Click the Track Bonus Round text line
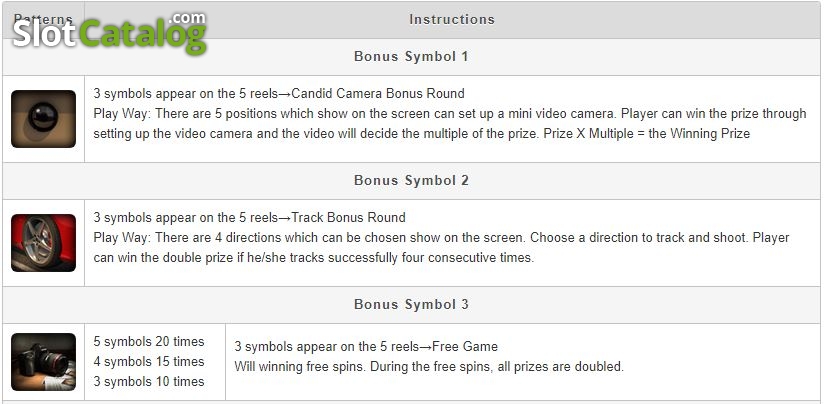825x404 pixels. pos(249,218)
